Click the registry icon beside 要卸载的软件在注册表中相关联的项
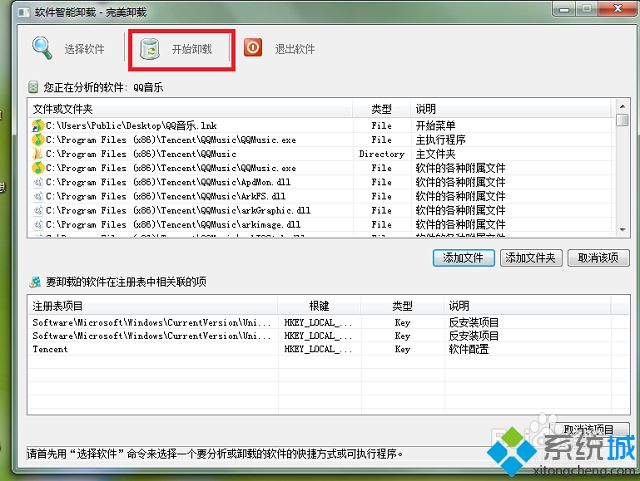This screenshot has height=481, width=640. tap(36, 282)
